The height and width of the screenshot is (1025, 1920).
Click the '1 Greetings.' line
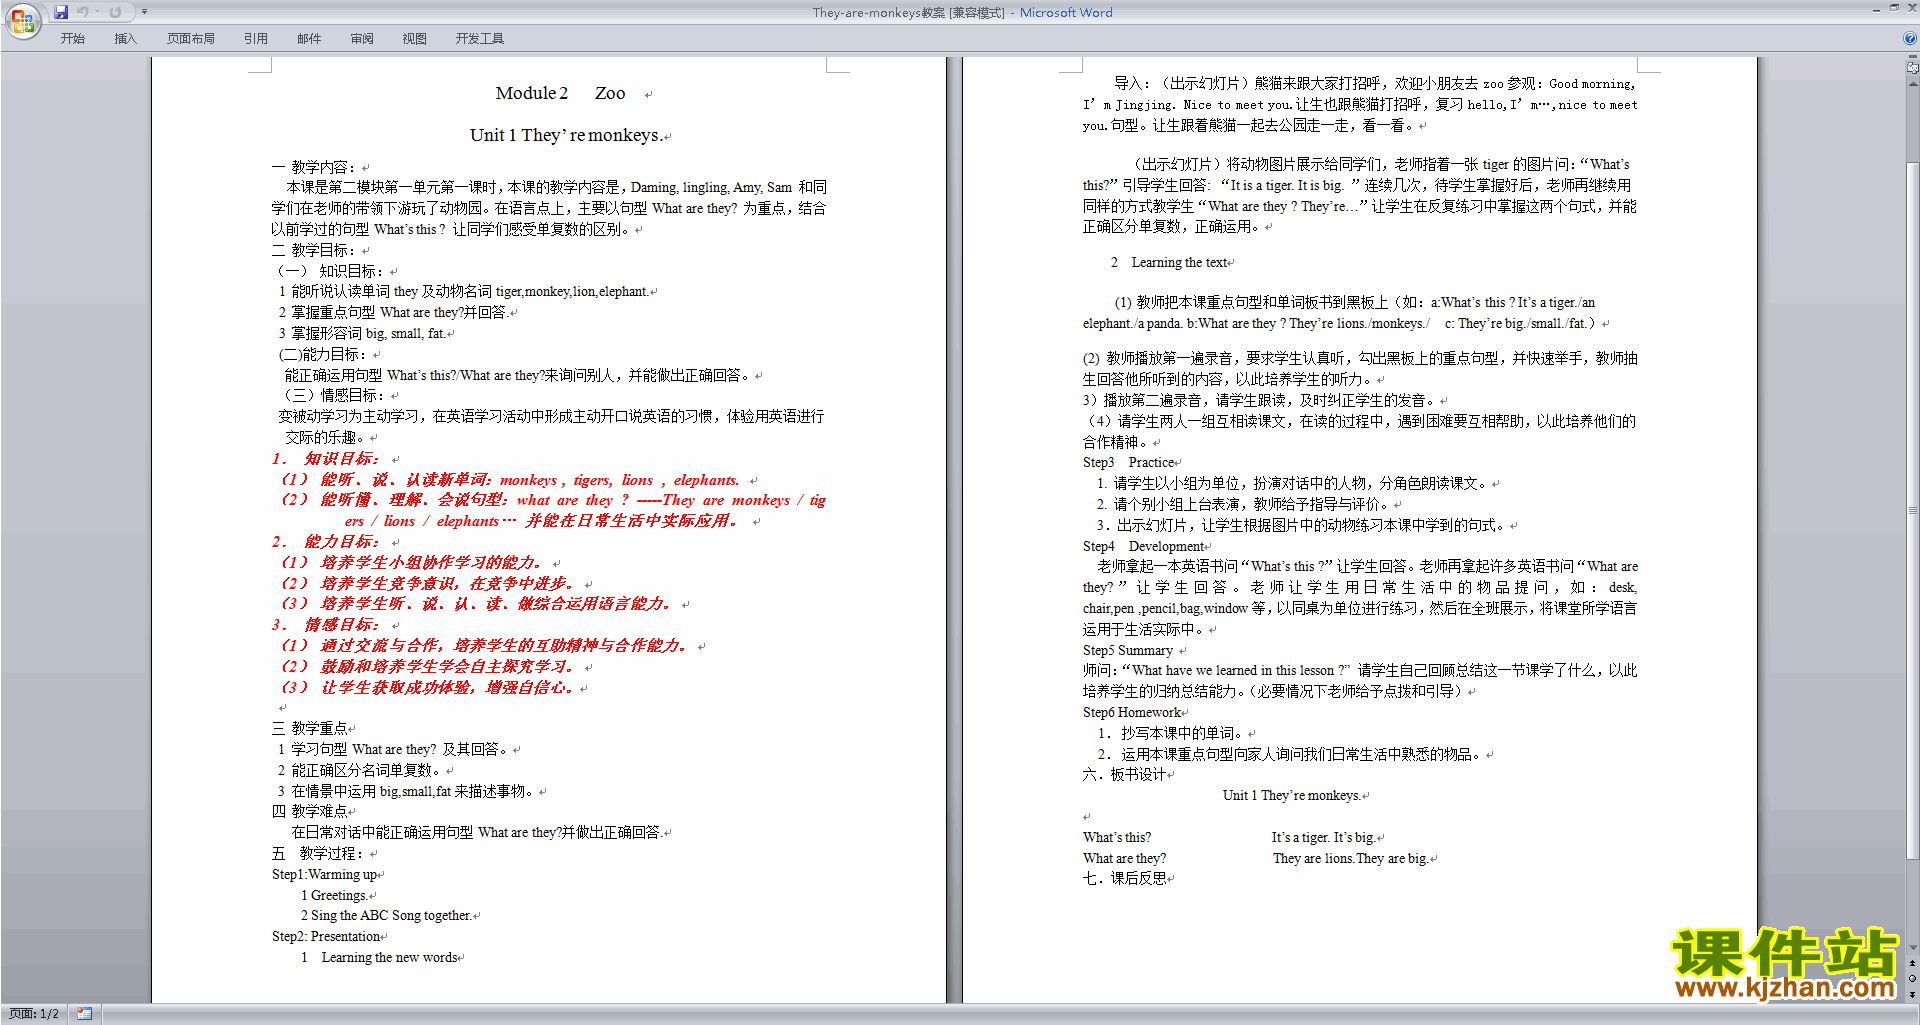pos(334,895)
